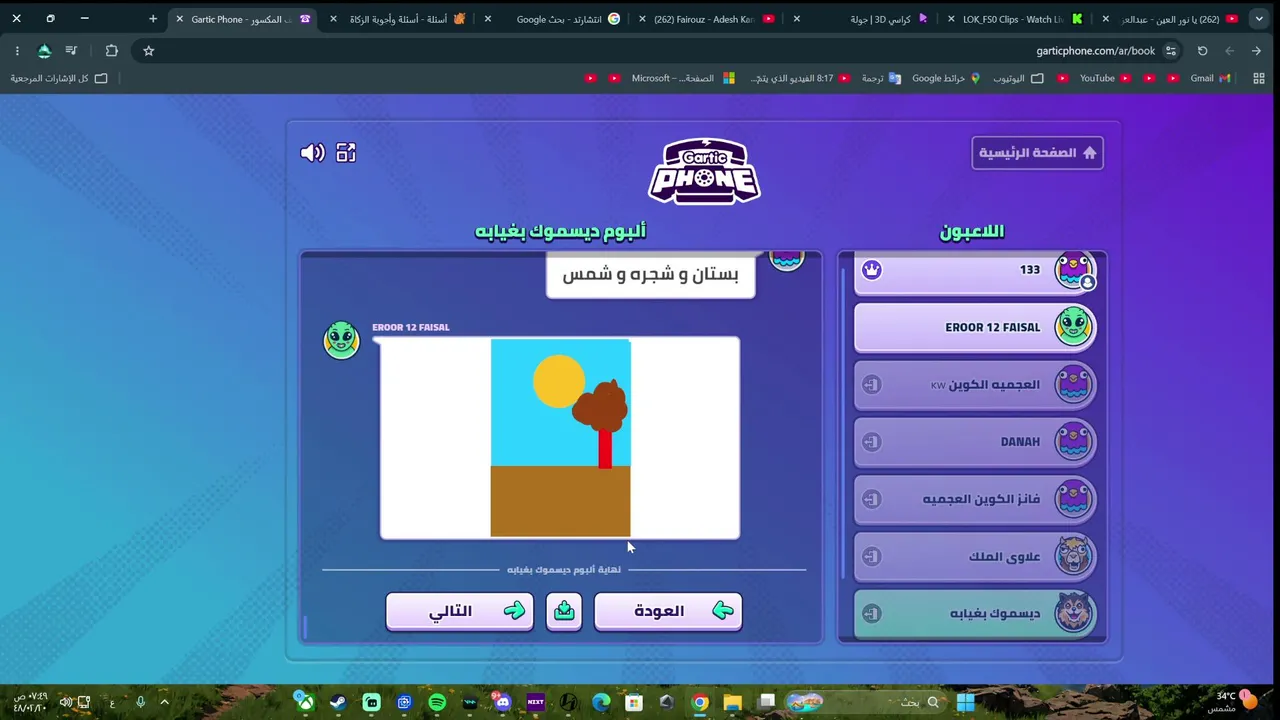Viewport: 1280px width, 720px height.
Task: Download the album with the save icon
Action: 564,611
